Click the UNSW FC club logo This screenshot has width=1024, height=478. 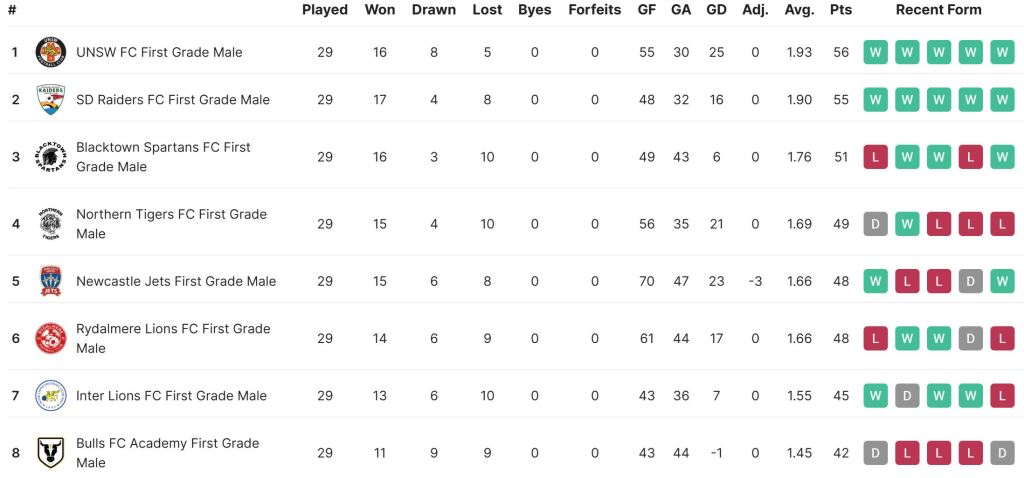50,52
